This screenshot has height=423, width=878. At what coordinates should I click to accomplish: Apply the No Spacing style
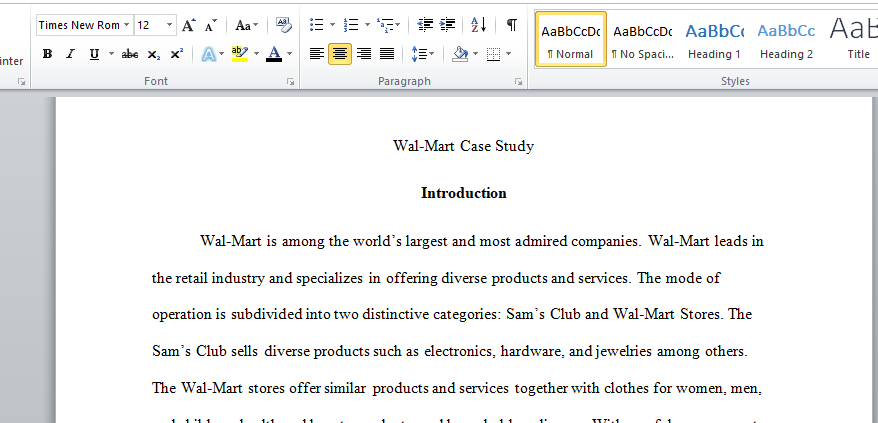coord(642,39)
